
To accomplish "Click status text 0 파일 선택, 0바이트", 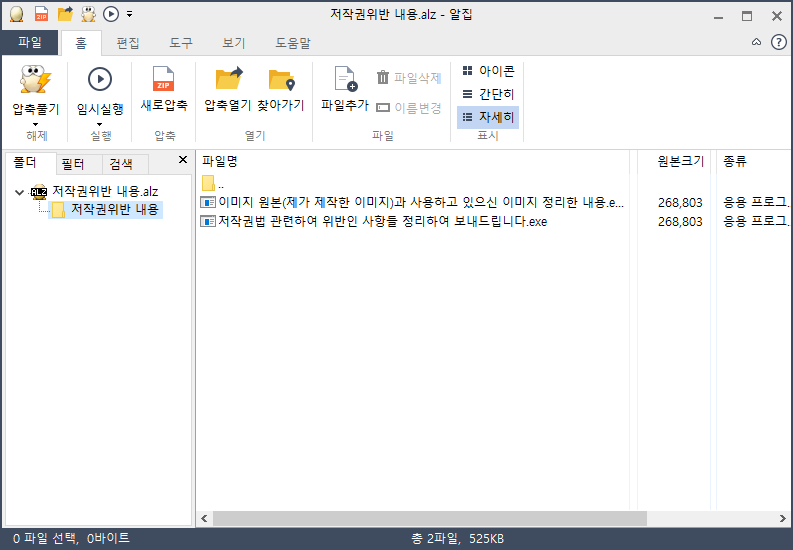I will (x=71, y=538).
